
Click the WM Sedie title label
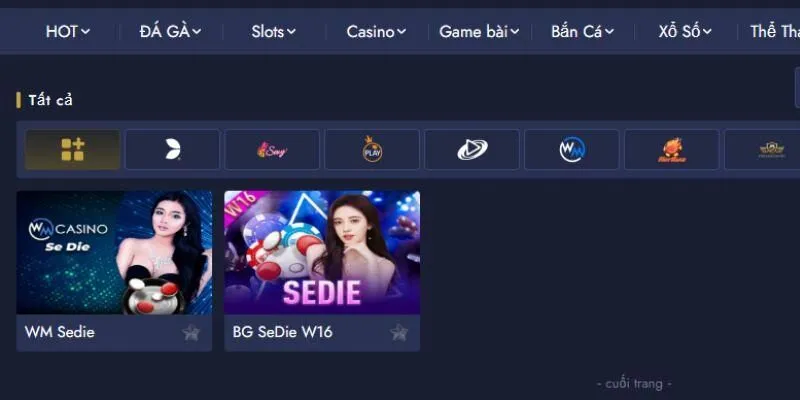[x=60, y=332]
